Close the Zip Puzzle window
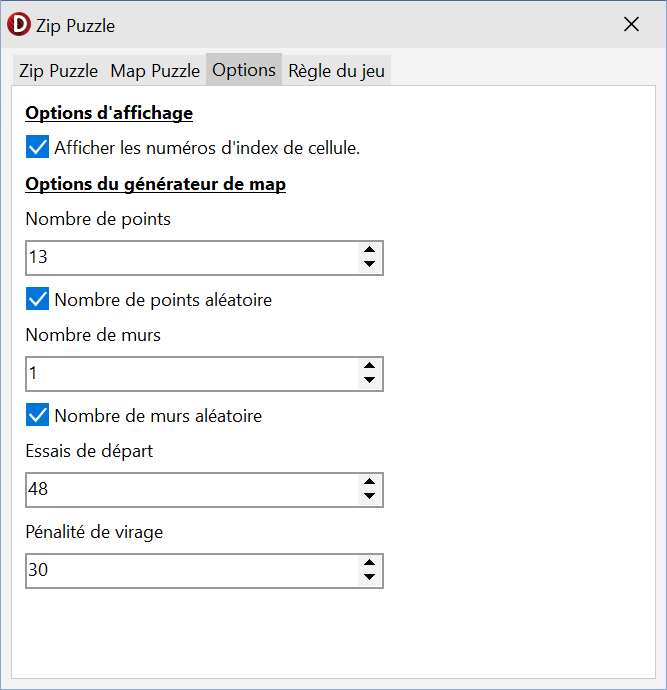Screen dimensions: 667x690 click(631, 25)
